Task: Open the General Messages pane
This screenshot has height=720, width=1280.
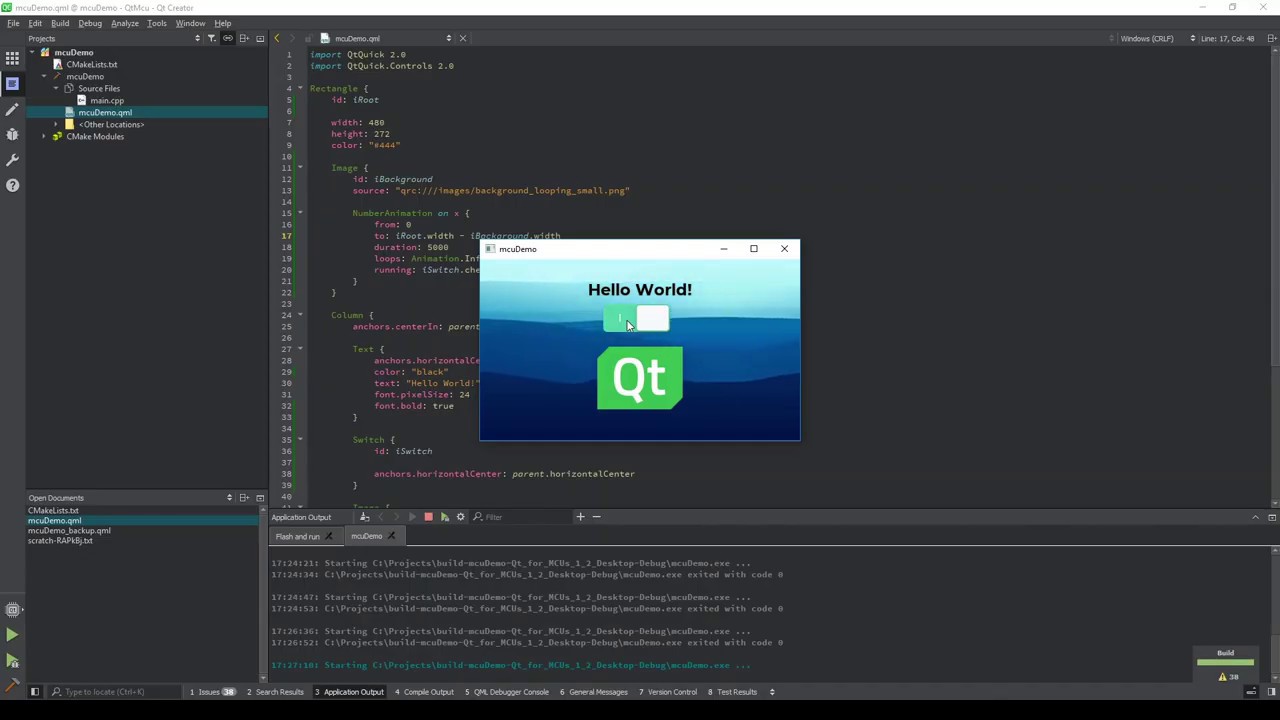Action: pos(593,692)
